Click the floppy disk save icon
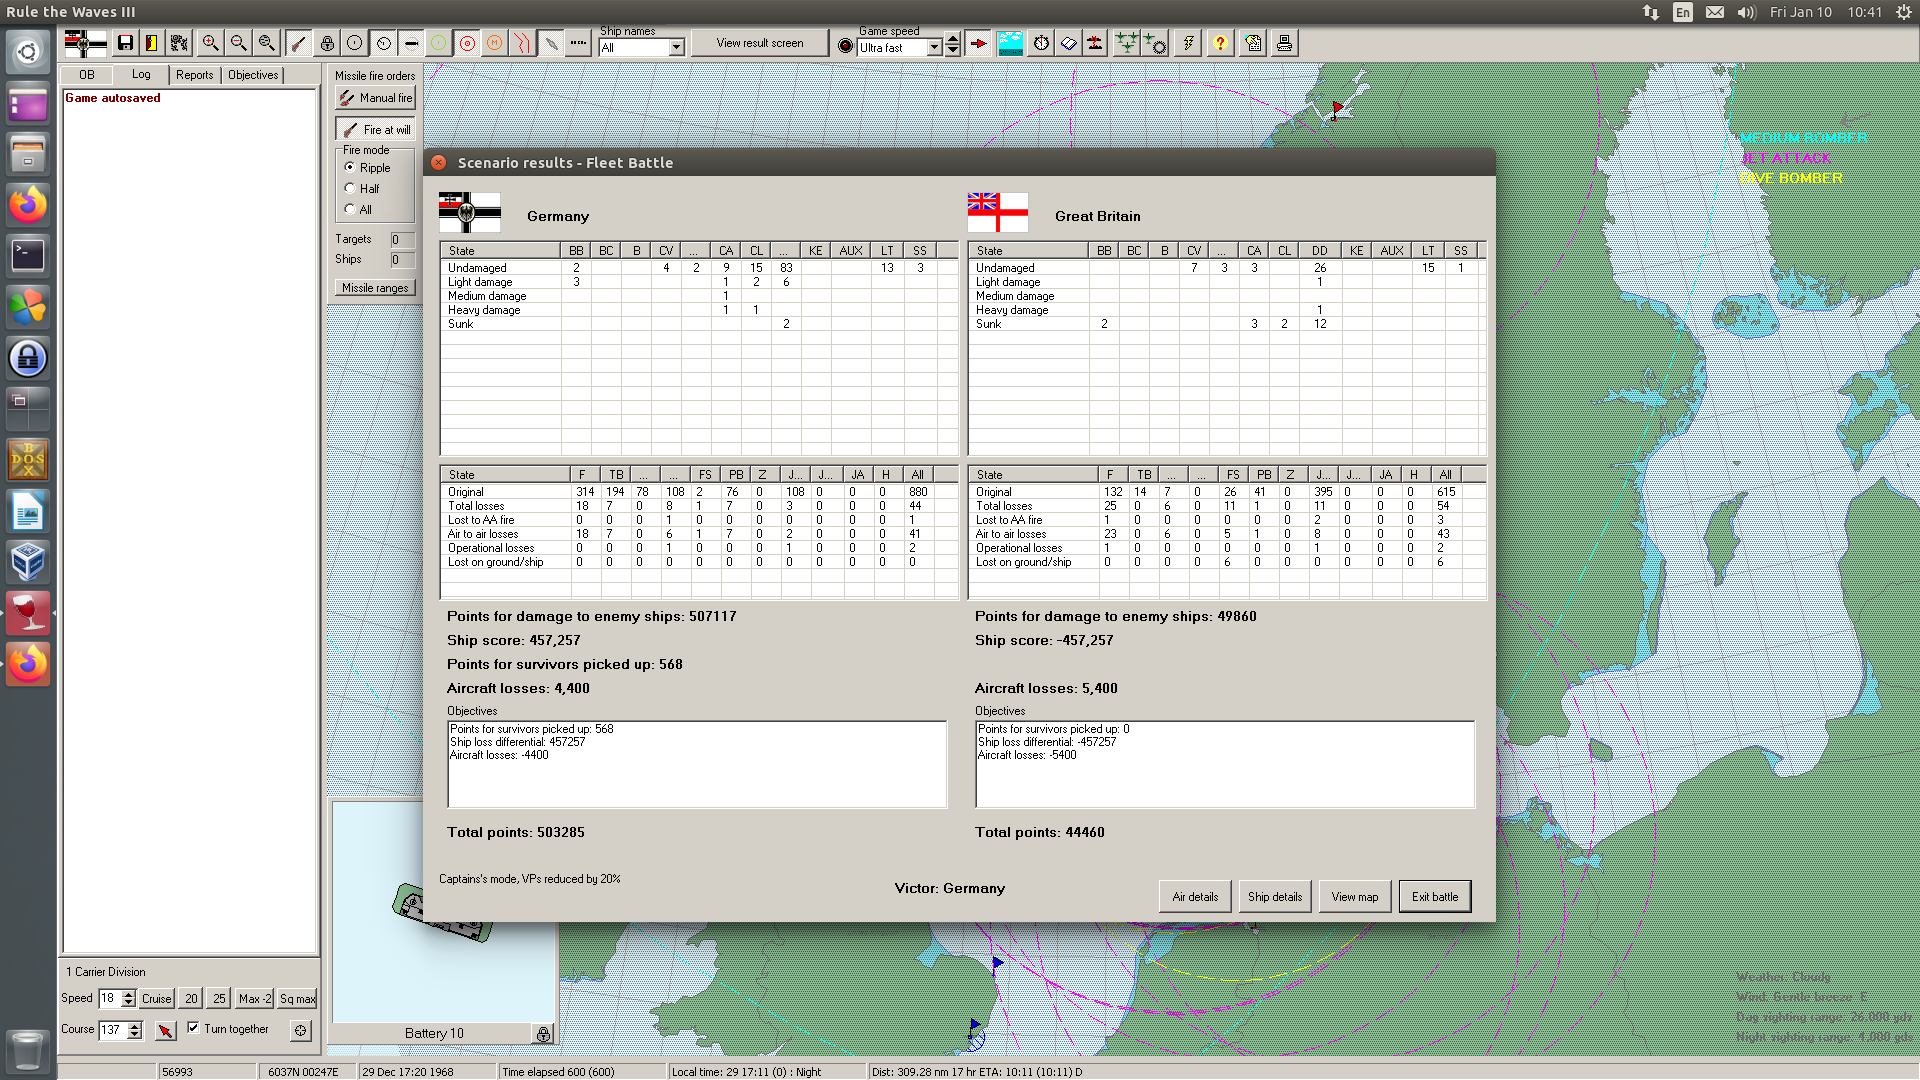Image resolution: width=1920 pixels, height=1080 pixels. point(125,43)
